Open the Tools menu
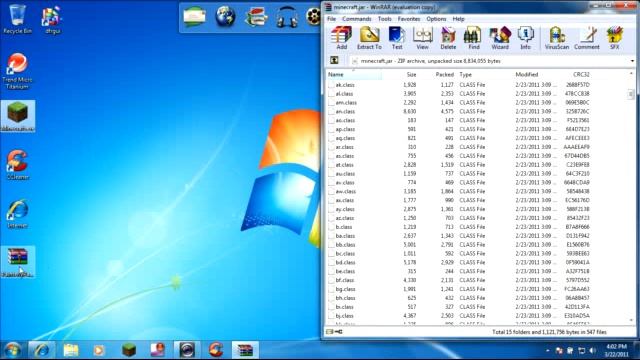This screenshot has width=640, height=360. tap(384, 19)
